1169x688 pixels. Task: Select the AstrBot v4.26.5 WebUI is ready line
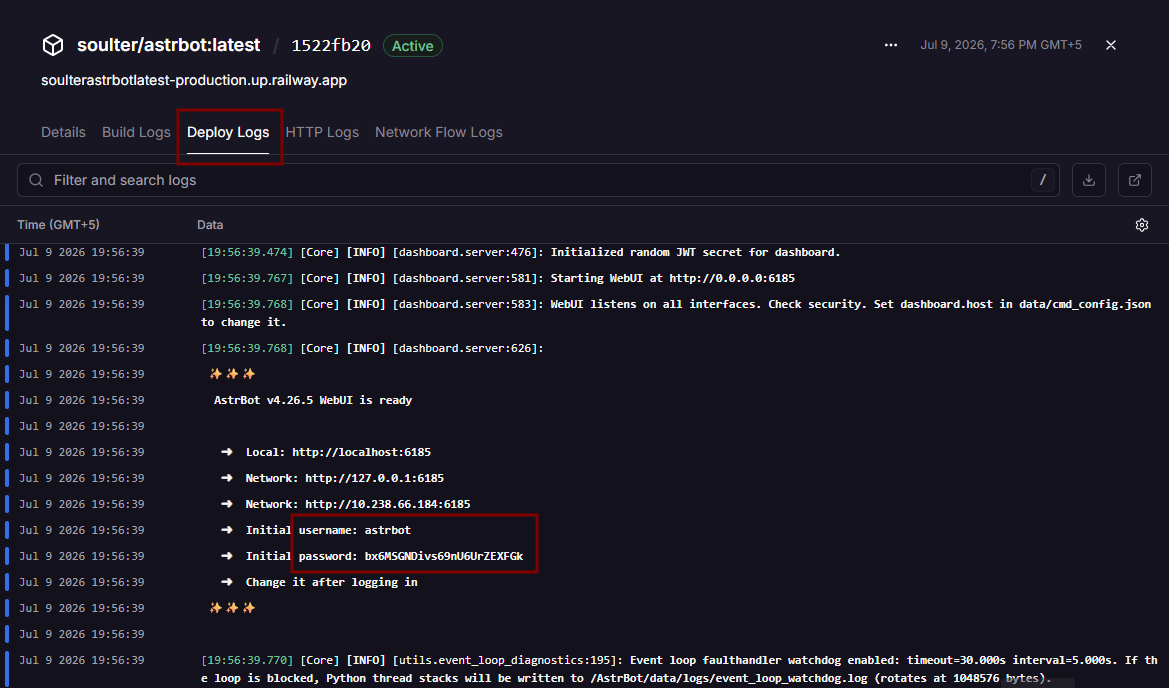(584, 400)
